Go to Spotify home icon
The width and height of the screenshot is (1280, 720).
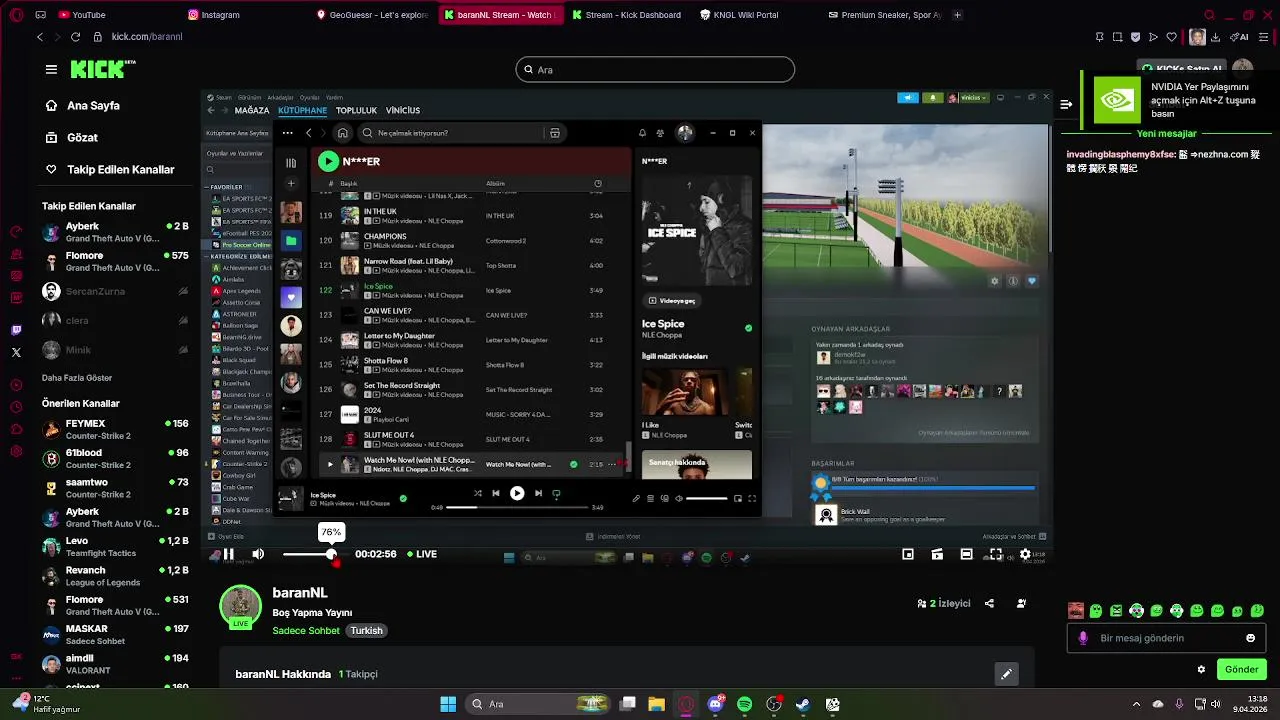coord(342,133)
